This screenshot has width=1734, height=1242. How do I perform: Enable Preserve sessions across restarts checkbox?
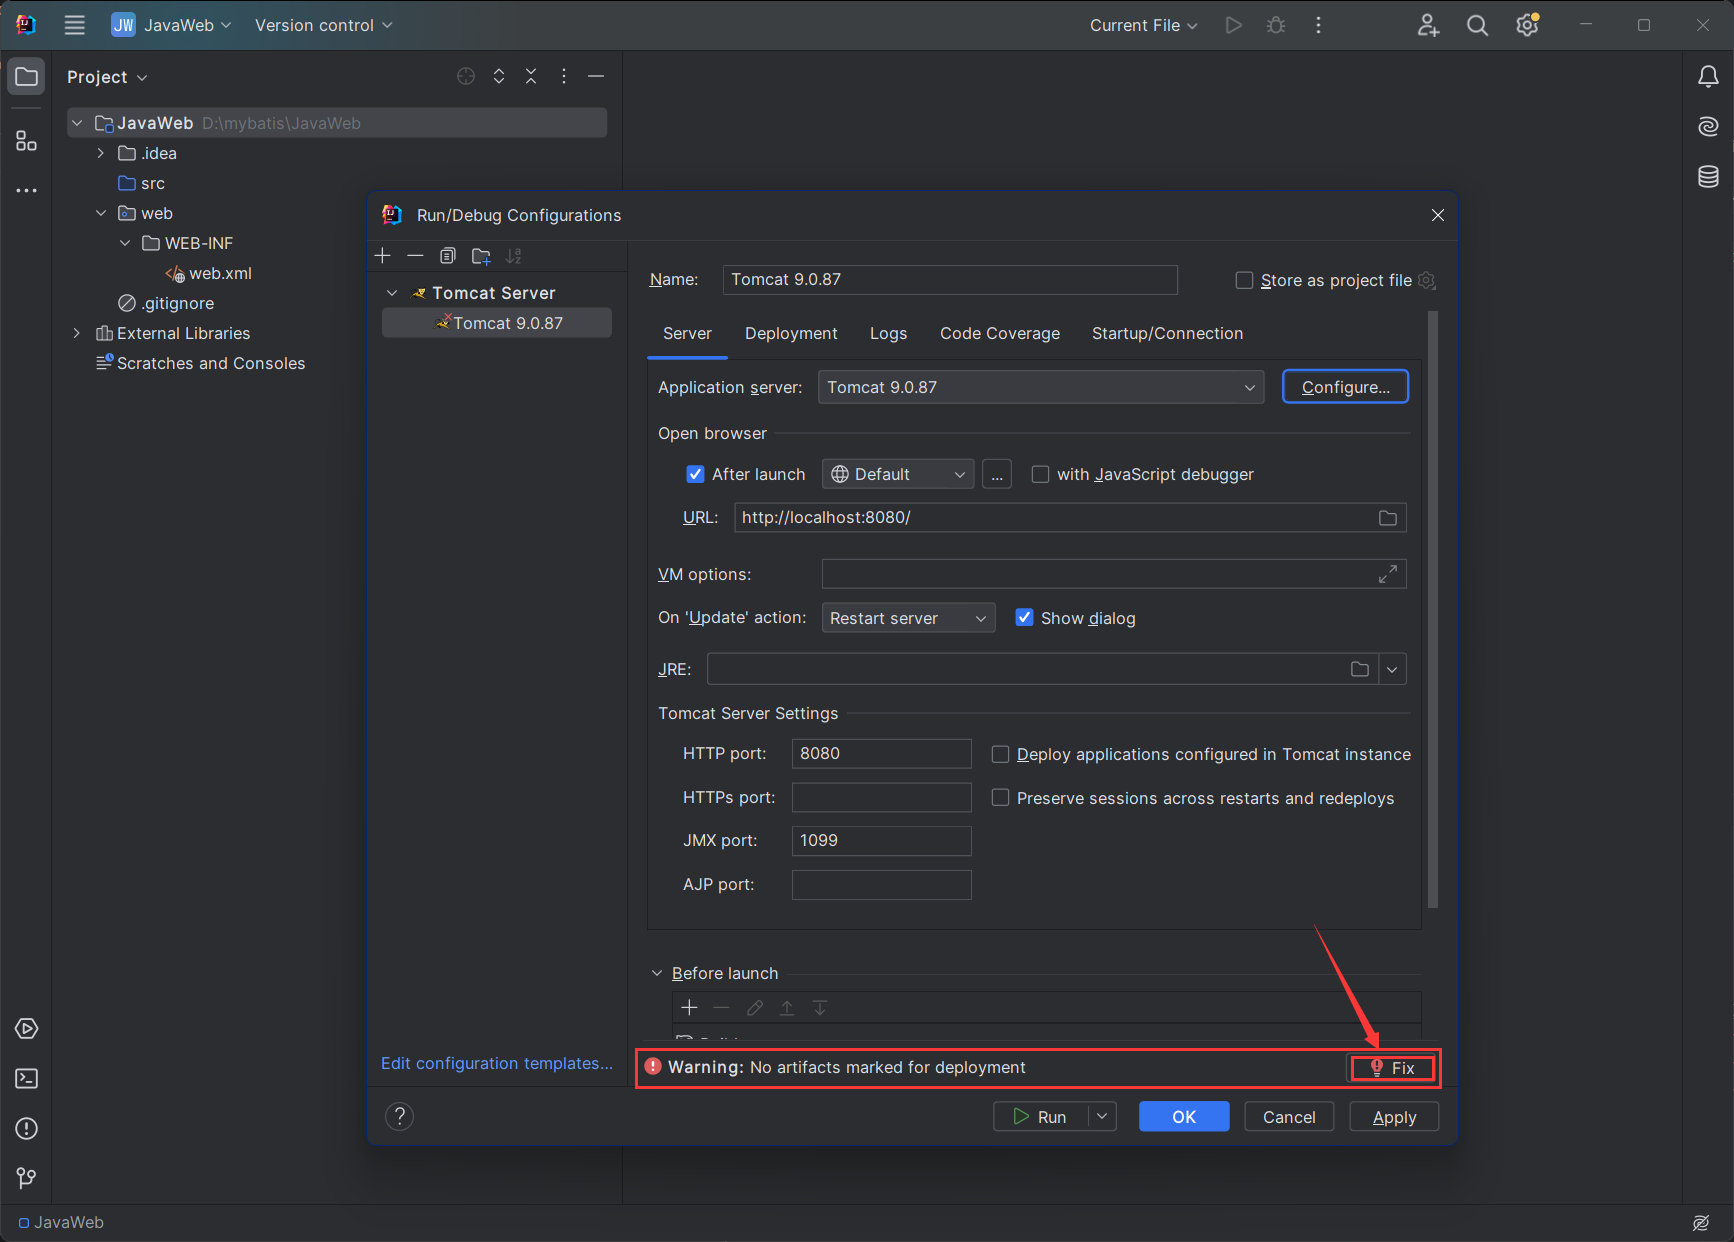point(1000,798)
